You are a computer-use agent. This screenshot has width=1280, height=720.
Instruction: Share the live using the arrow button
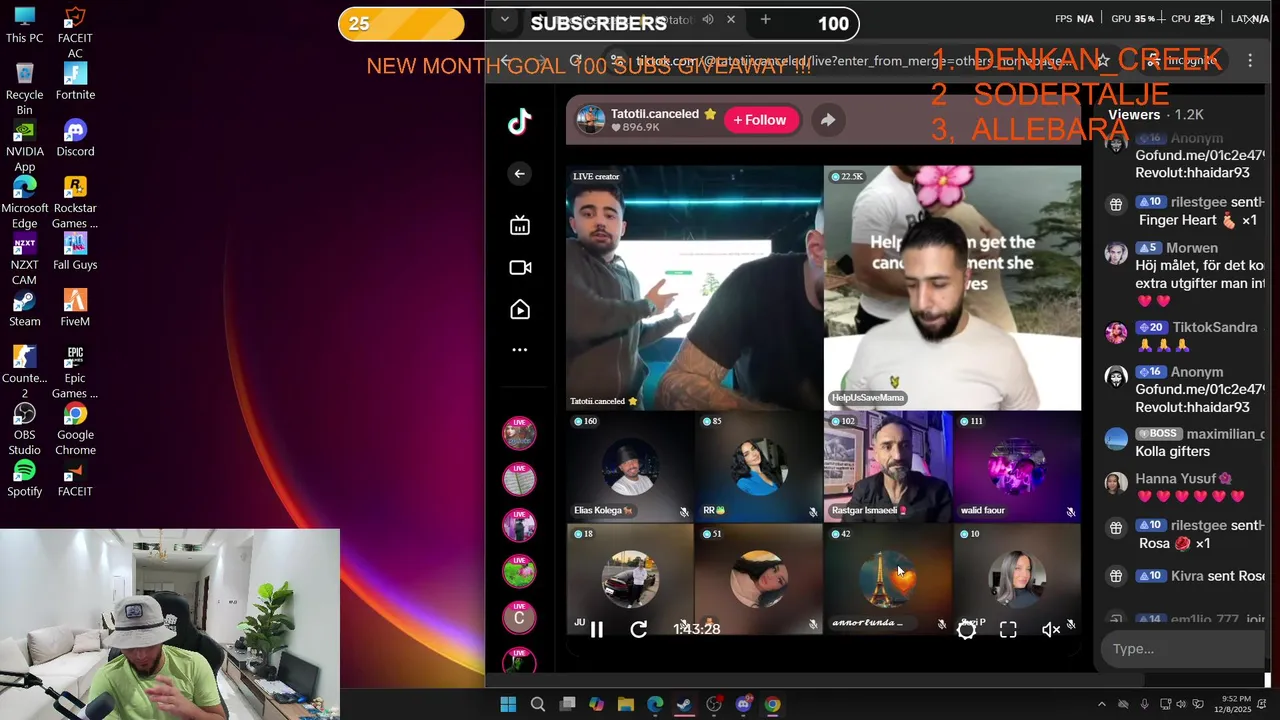tap(828, 120)
